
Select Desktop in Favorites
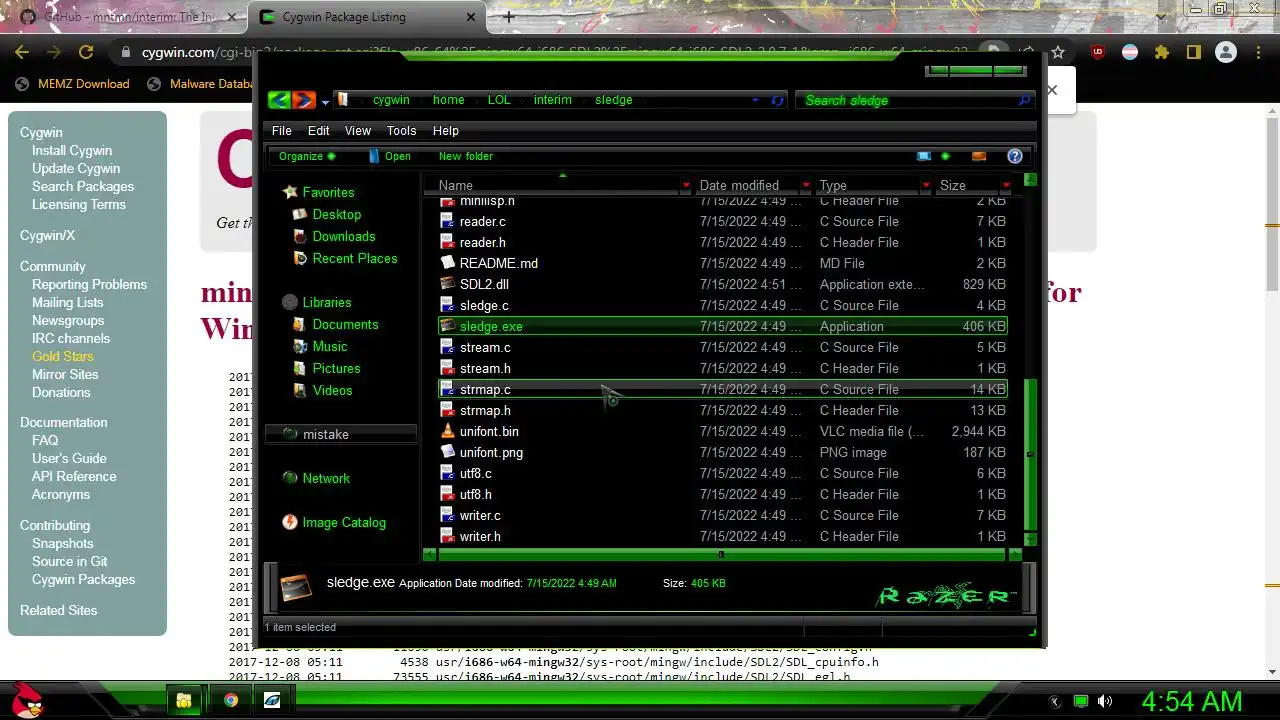(336, 214)
